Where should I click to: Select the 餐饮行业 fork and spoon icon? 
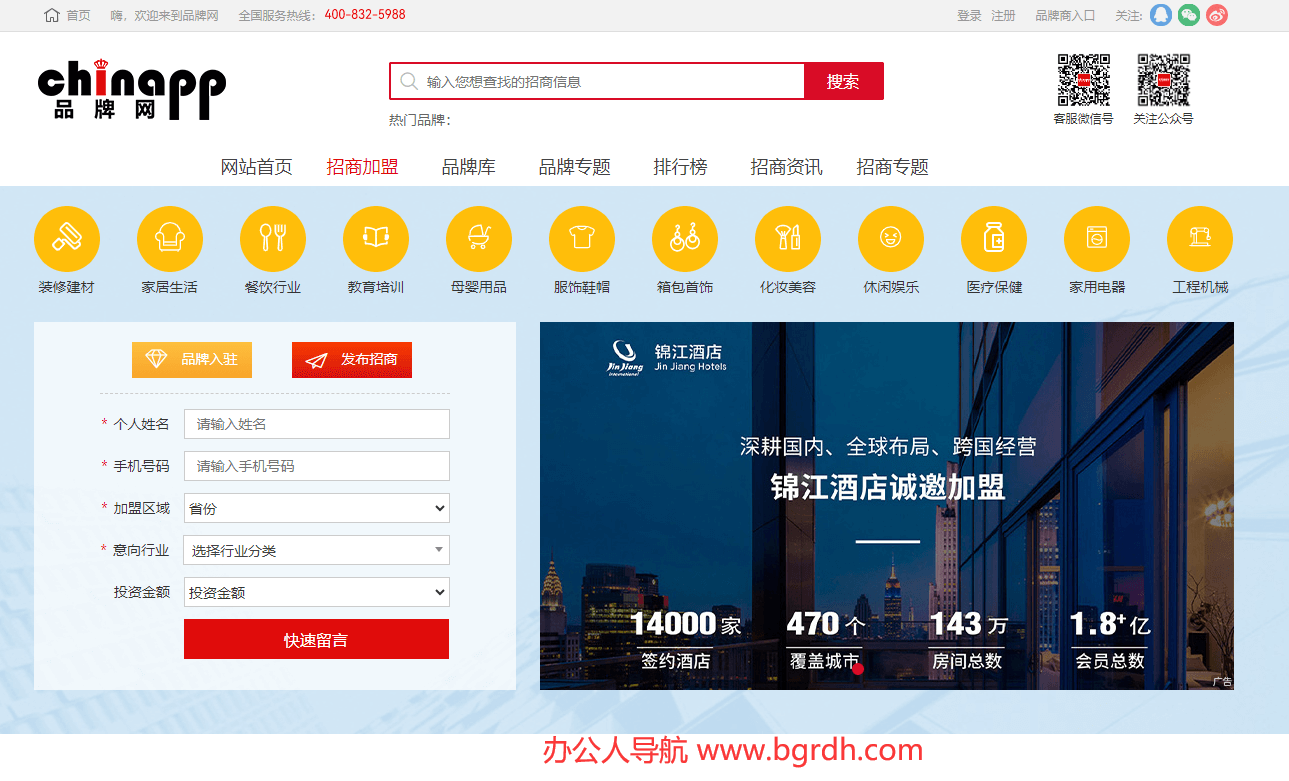(273, 239)
